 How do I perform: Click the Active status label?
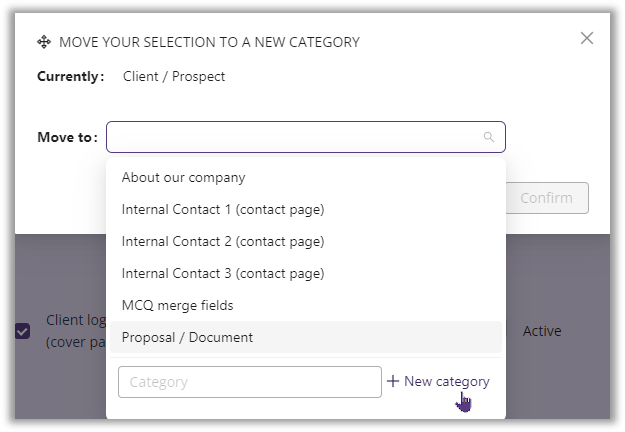(542, 331)
